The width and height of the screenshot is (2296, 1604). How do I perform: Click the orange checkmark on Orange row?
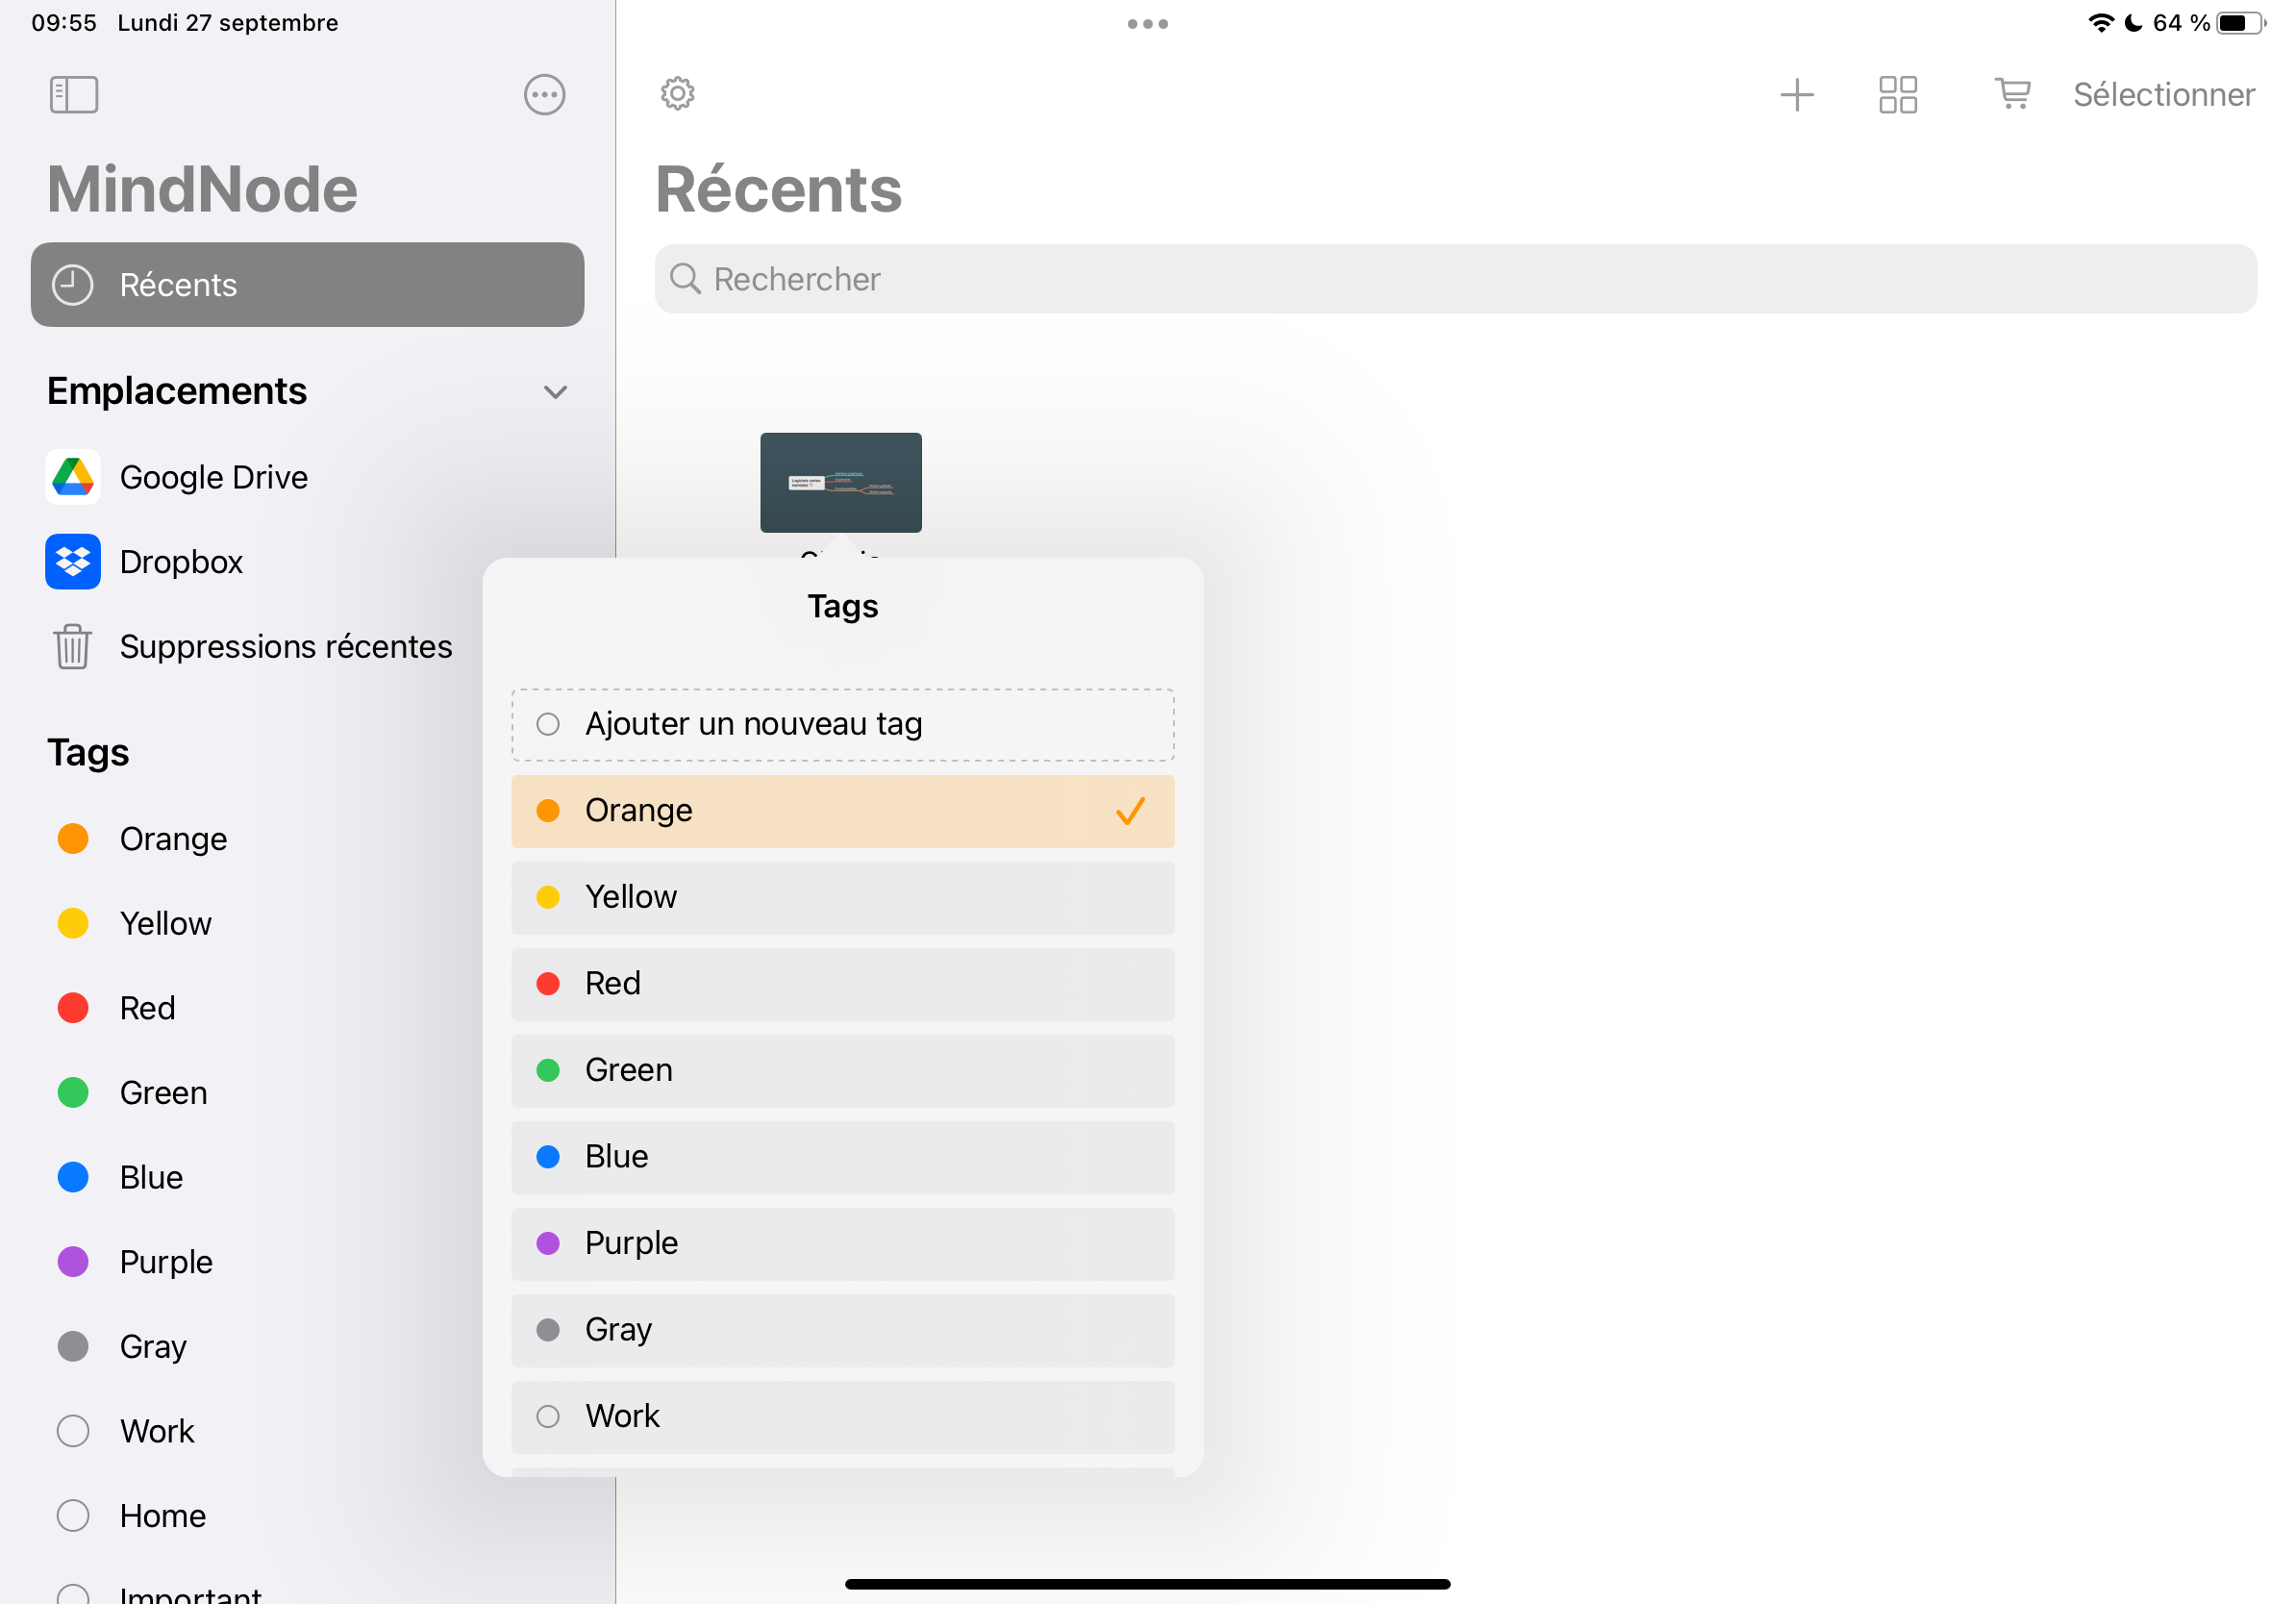pos(1130,811)
